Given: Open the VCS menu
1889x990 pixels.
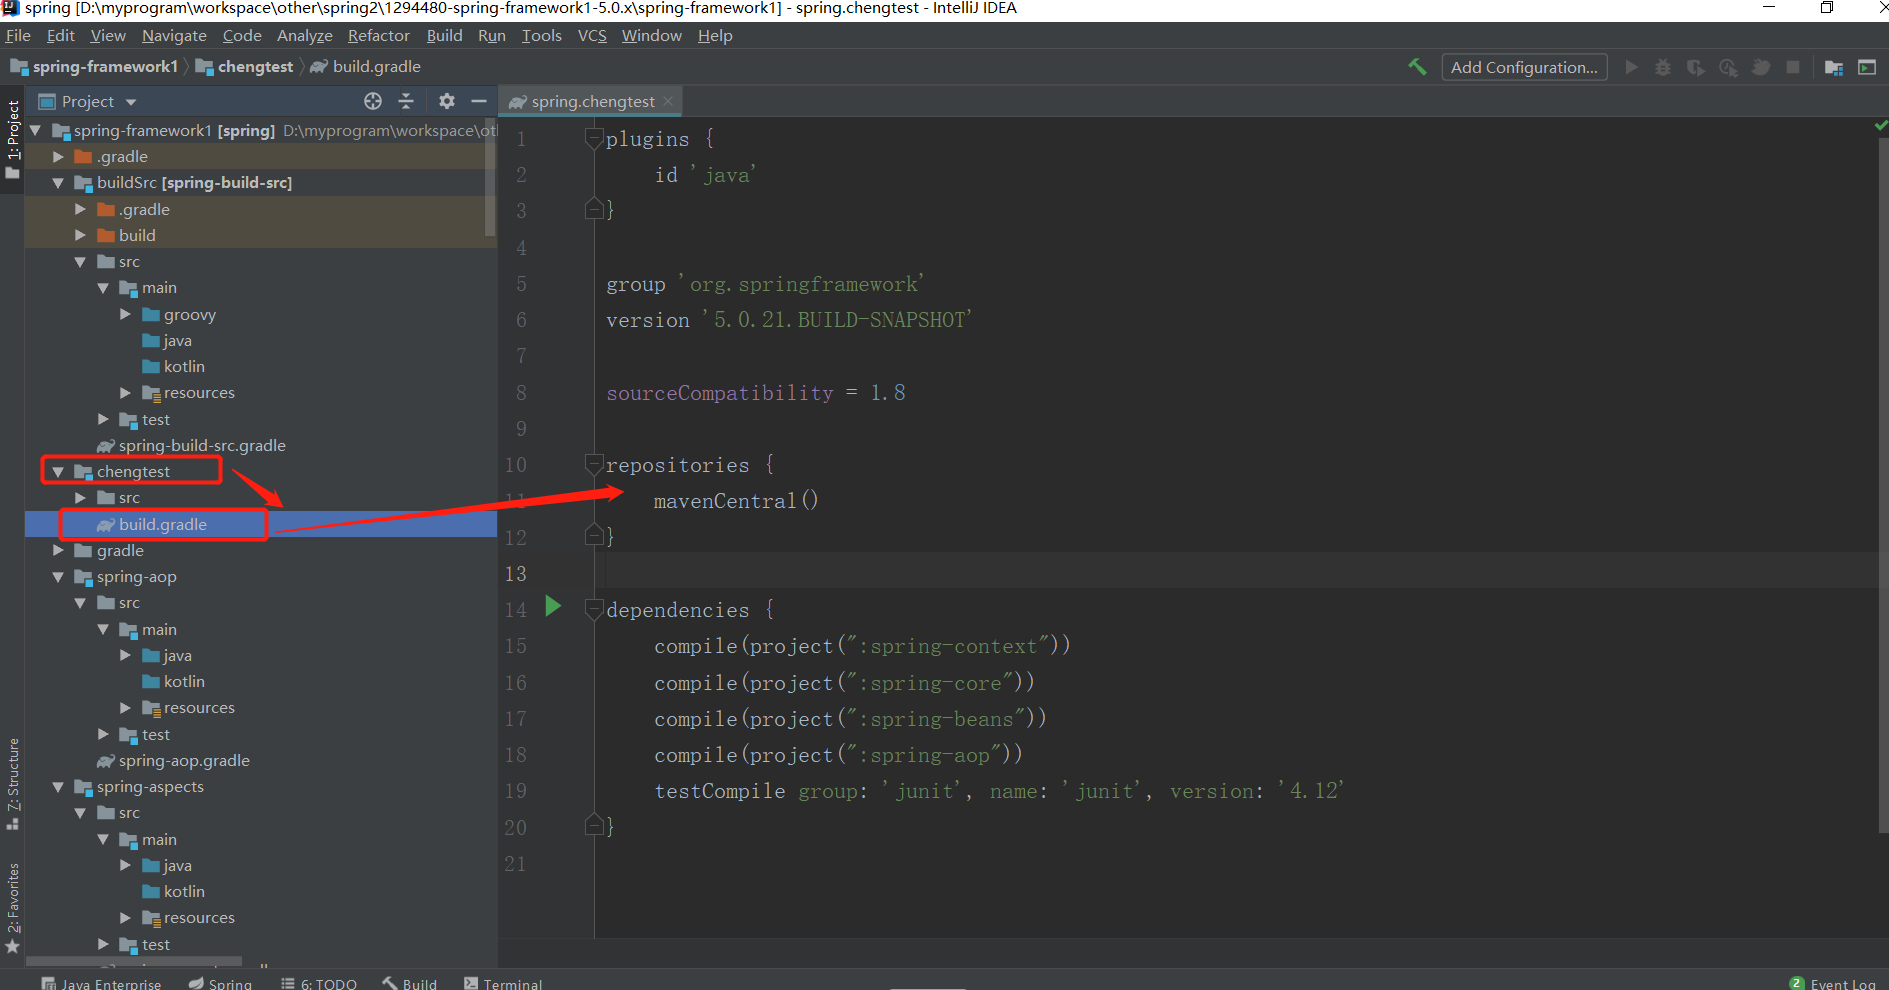Looking at the screenshot, I should coord(592,35).
